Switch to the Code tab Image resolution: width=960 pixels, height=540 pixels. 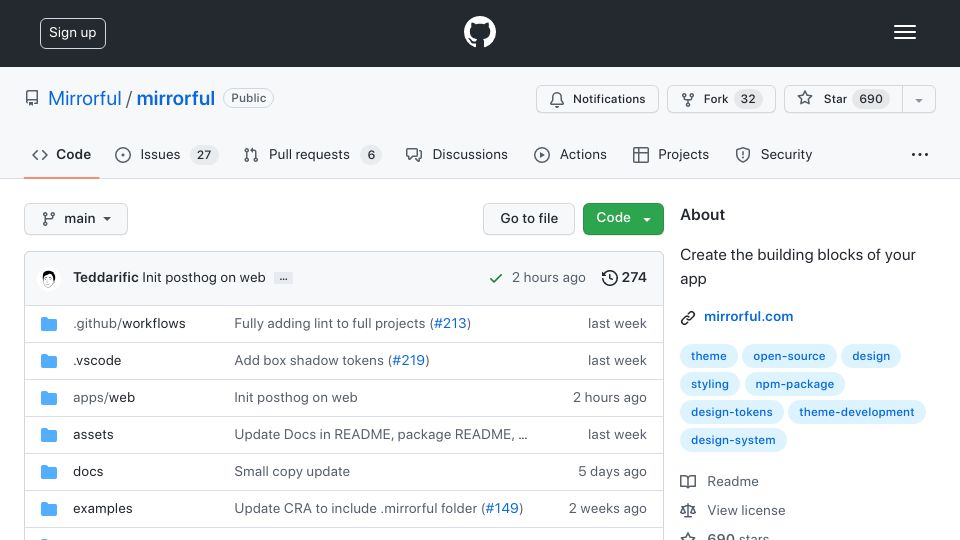[61, 154]
